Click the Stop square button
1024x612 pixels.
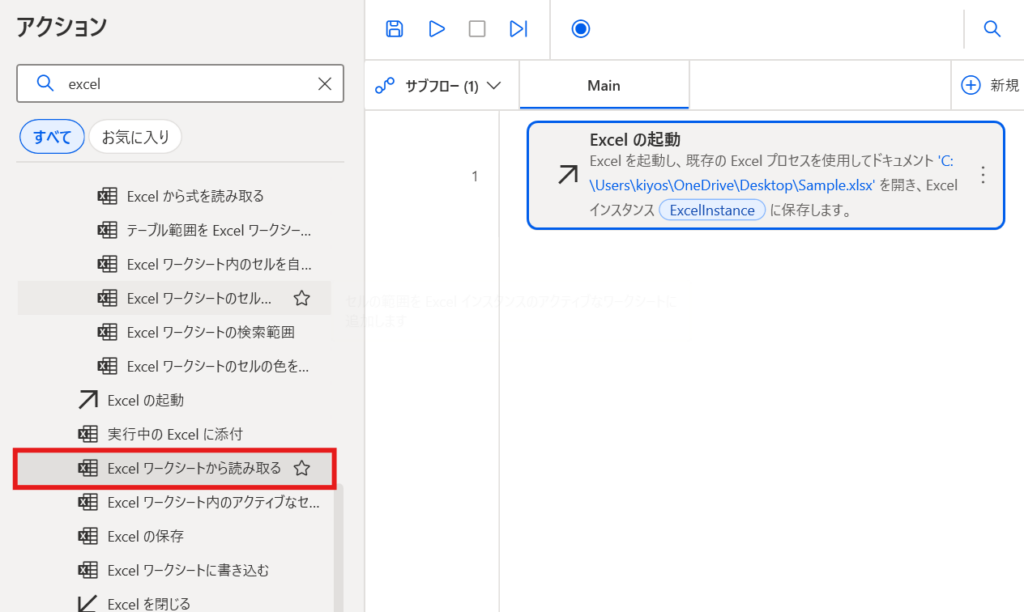[477, 29]
